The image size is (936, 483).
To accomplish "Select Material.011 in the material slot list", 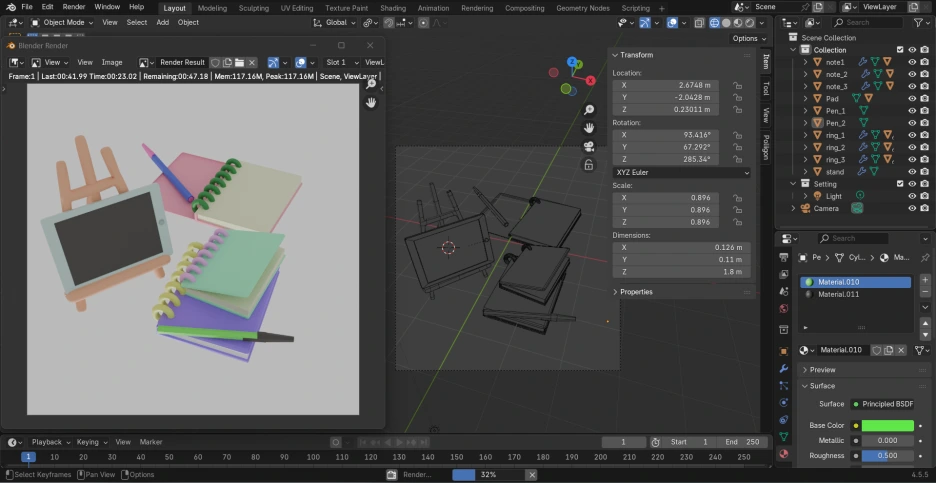I will pos(838,295).
